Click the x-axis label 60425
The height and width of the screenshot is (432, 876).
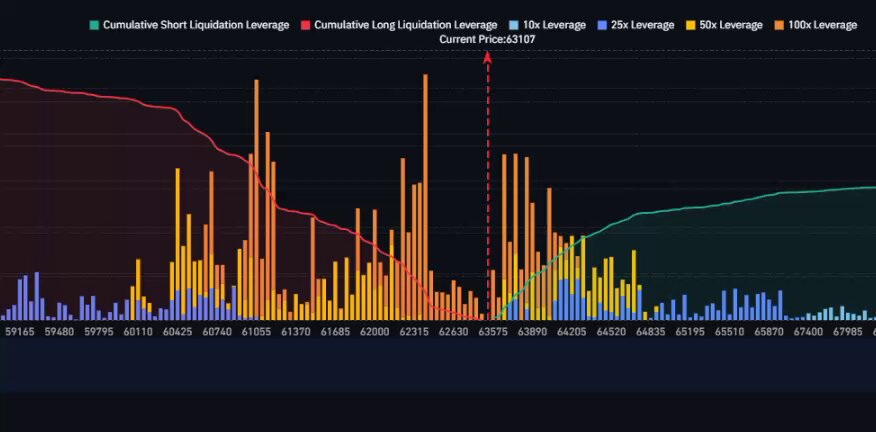pyautogui.click(x=178, y=331)
